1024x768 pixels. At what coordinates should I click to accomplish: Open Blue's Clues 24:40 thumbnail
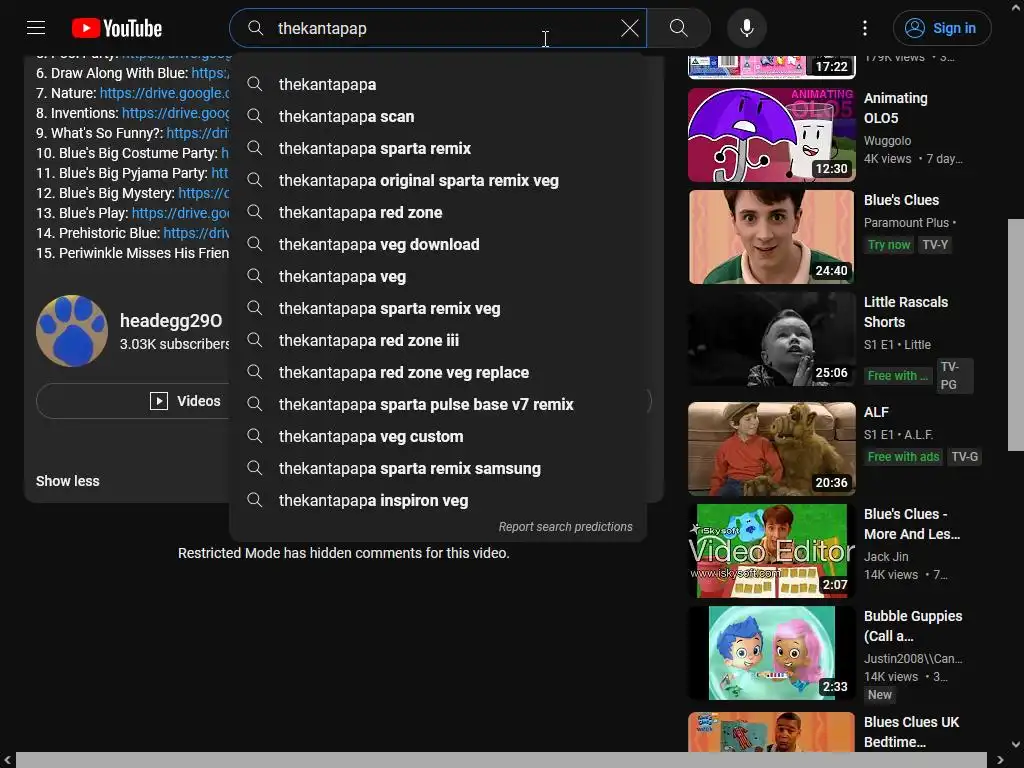tap(771, 236)
